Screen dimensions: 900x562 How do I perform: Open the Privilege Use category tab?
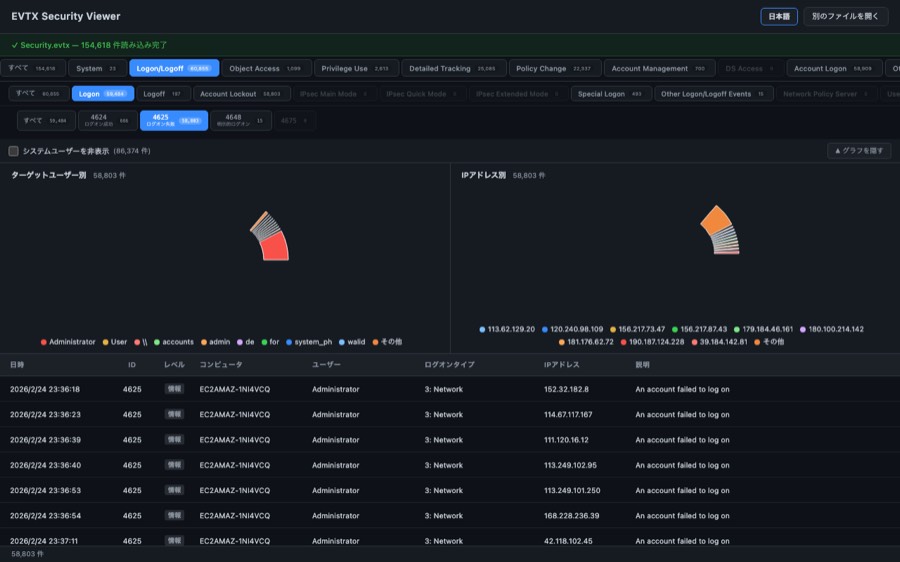[356, 68]
